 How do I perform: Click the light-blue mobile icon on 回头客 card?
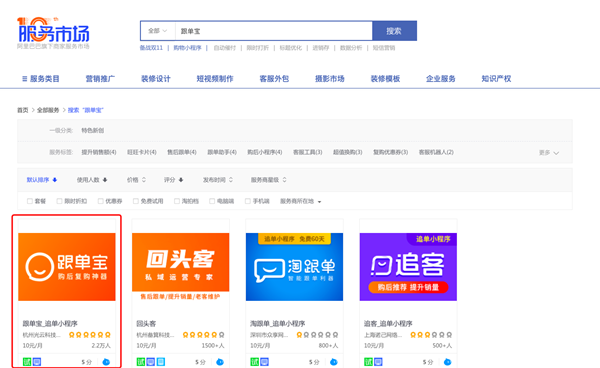tap(161, 362)
